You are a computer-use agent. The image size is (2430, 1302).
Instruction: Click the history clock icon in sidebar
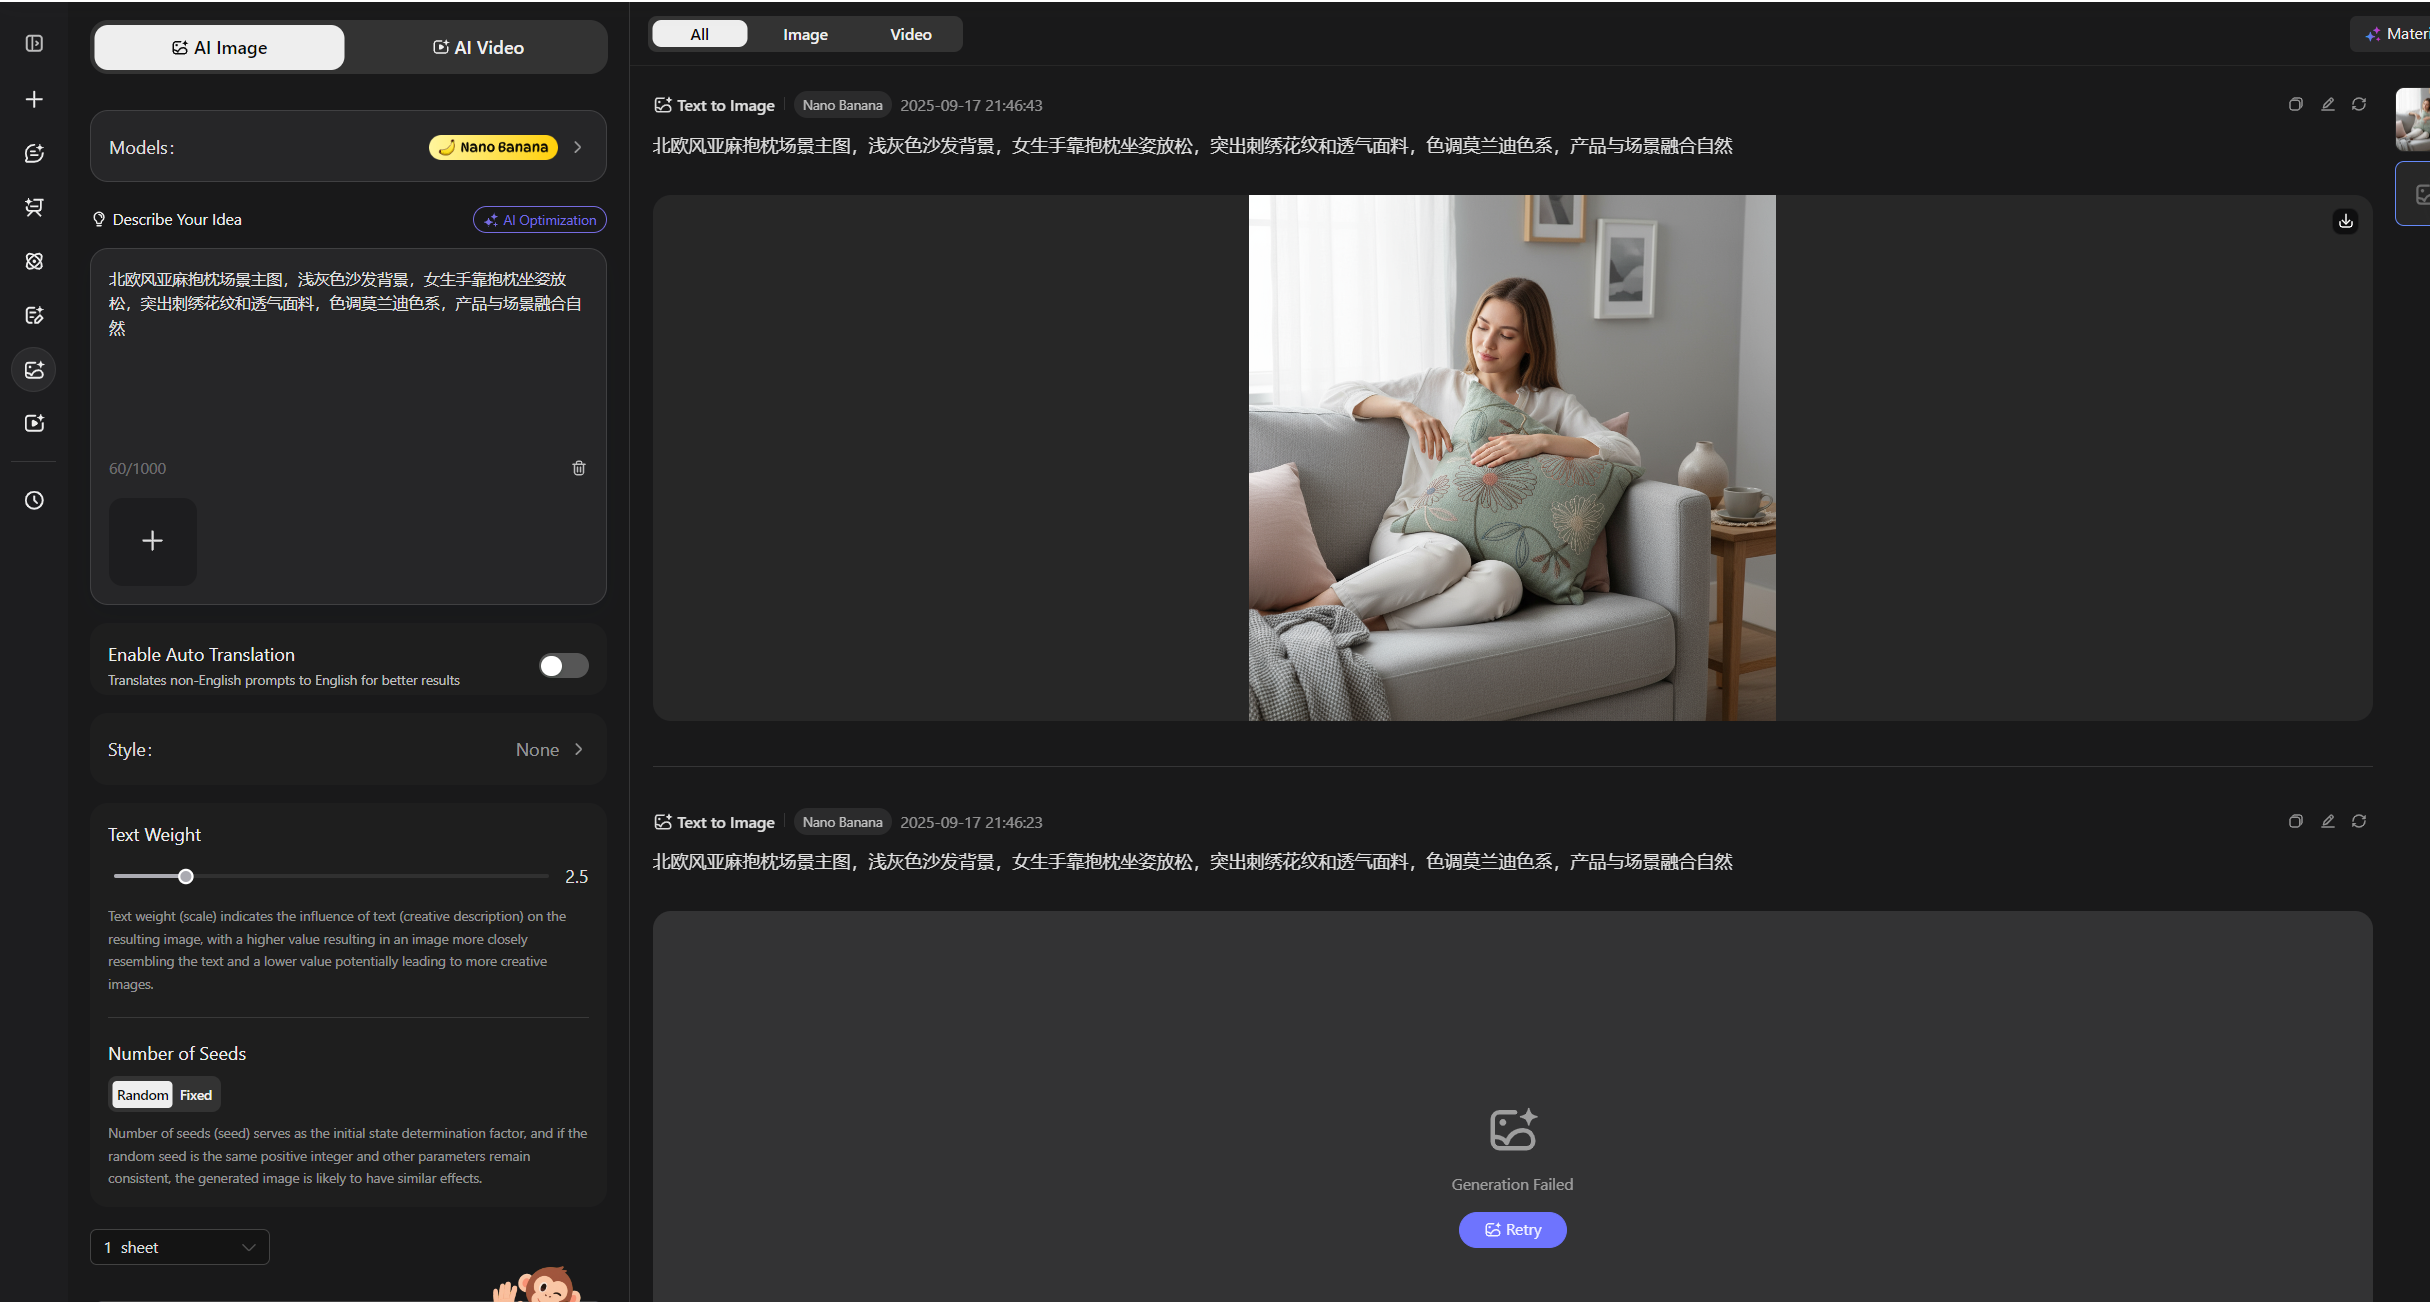[34, 500]
